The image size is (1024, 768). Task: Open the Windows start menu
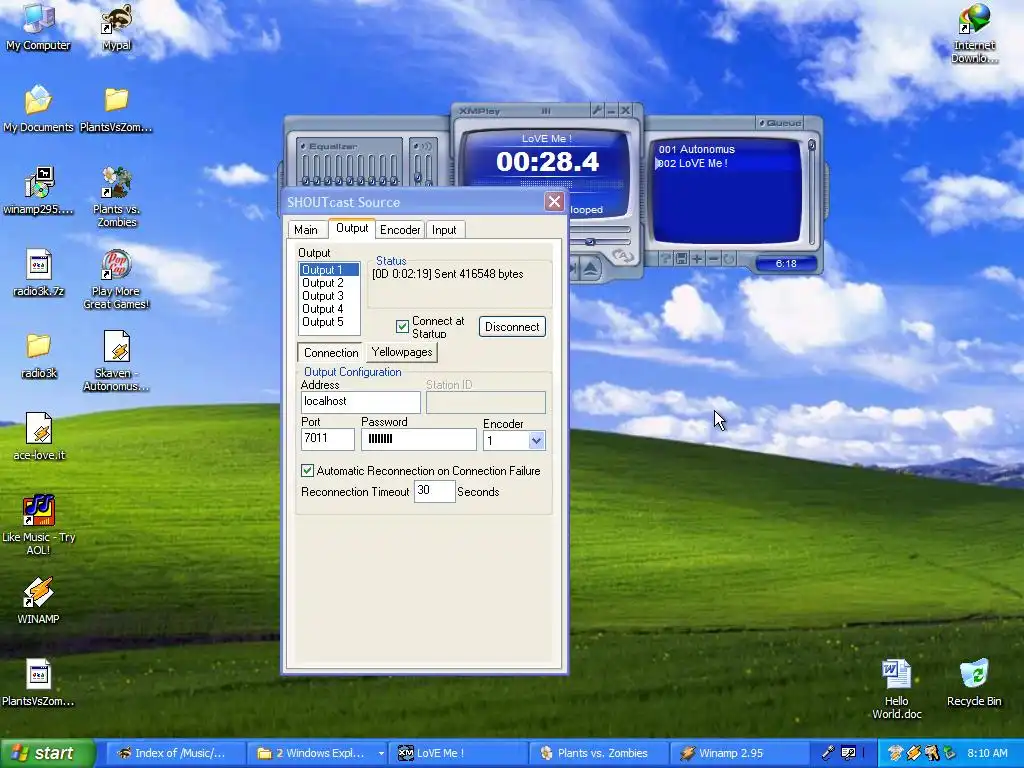[47, 753]
